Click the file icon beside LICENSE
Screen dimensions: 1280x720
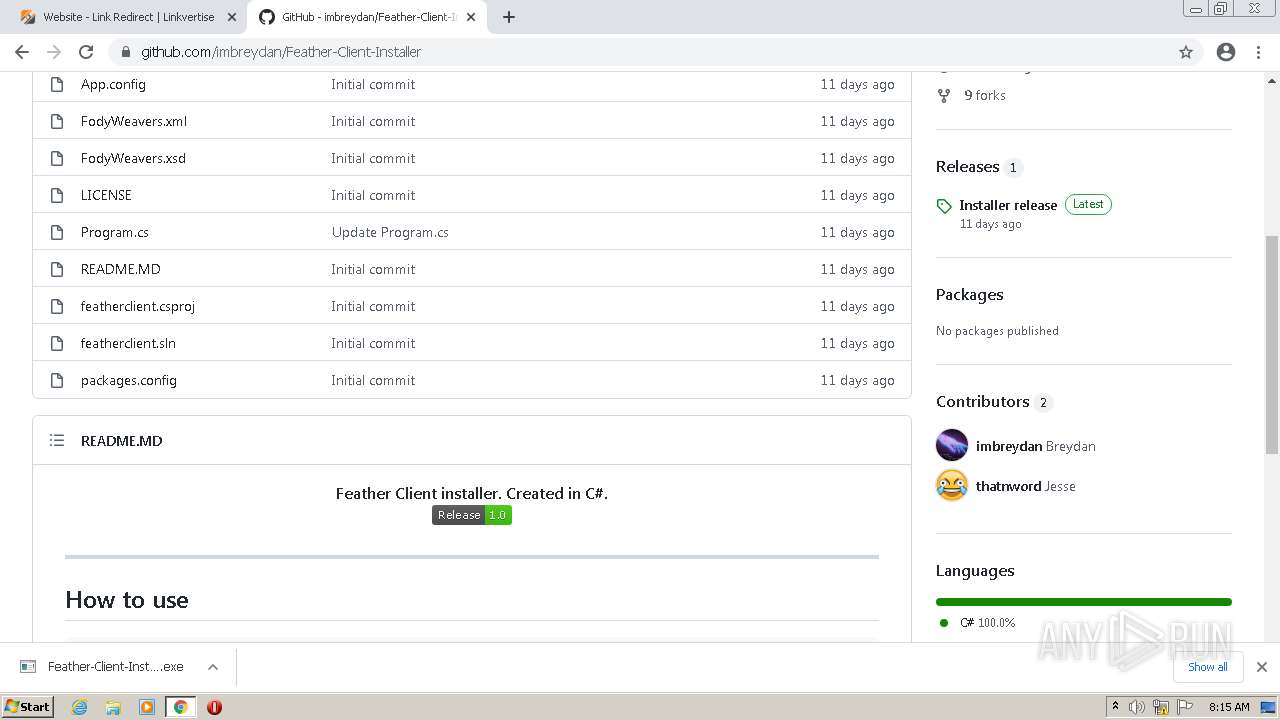[x=57, y=195]
